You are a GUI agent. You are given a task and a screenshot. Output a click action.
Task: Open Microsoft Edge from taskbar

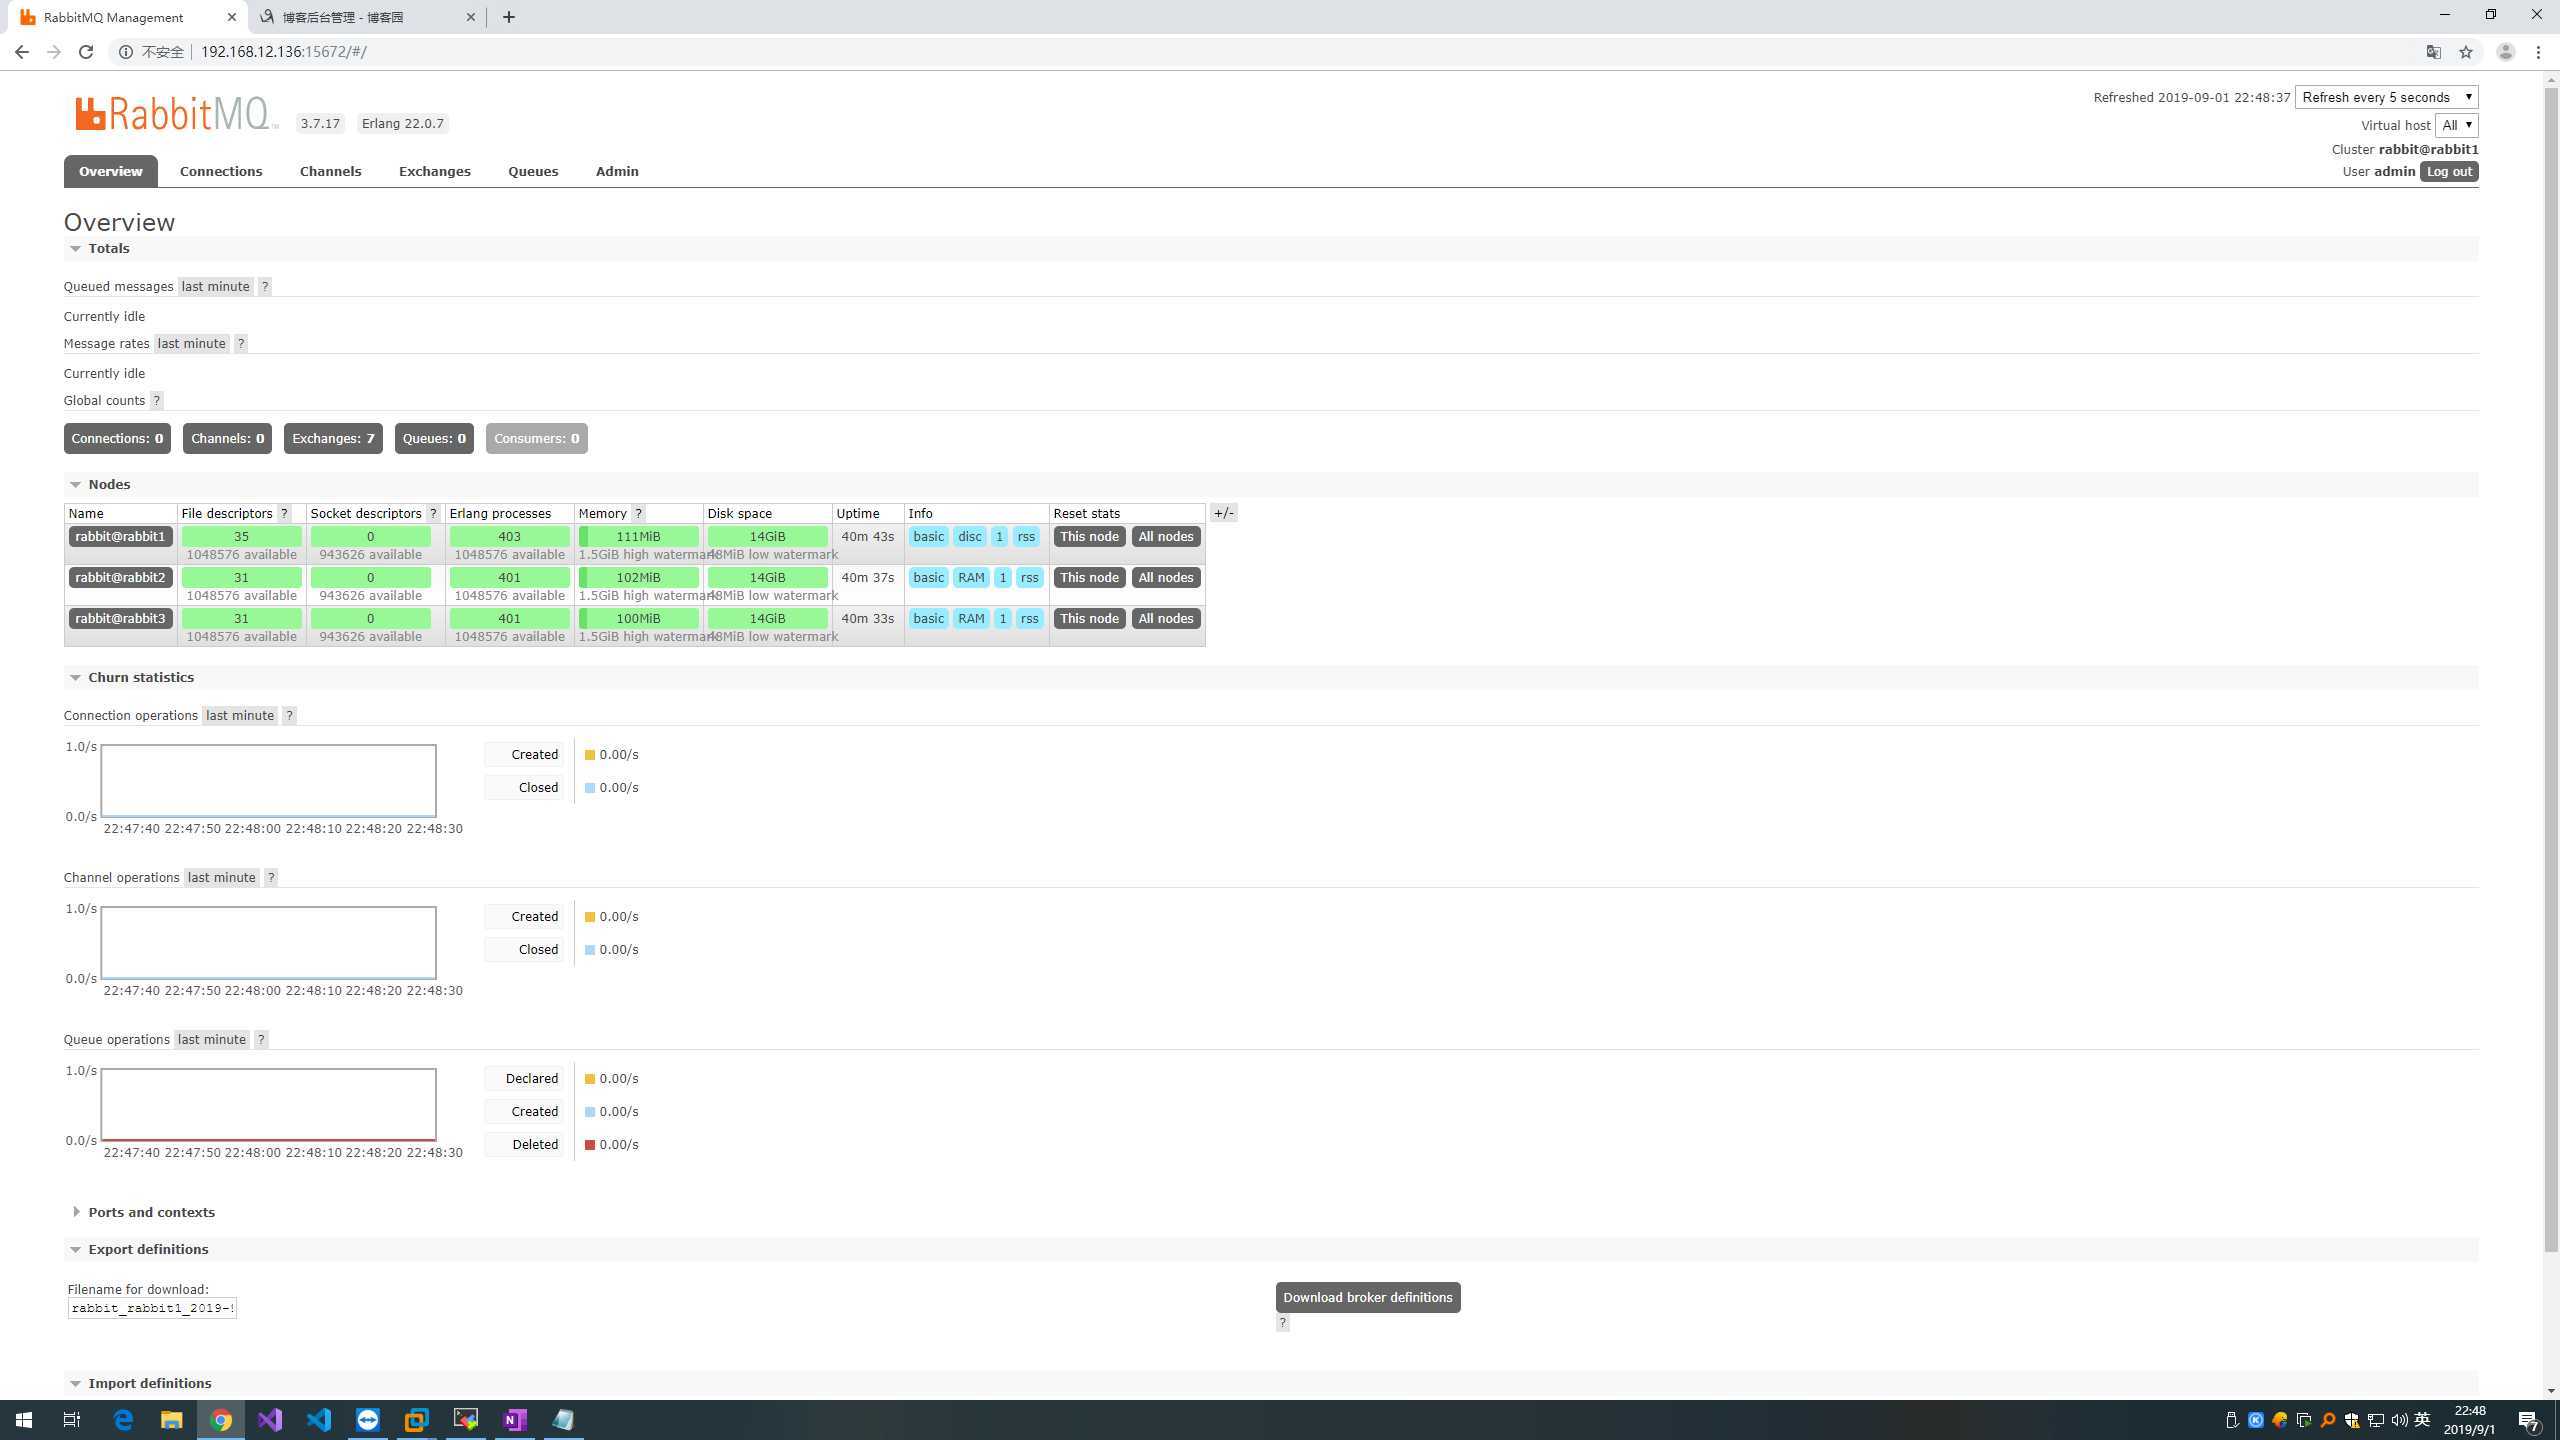tap(123, 1419)
